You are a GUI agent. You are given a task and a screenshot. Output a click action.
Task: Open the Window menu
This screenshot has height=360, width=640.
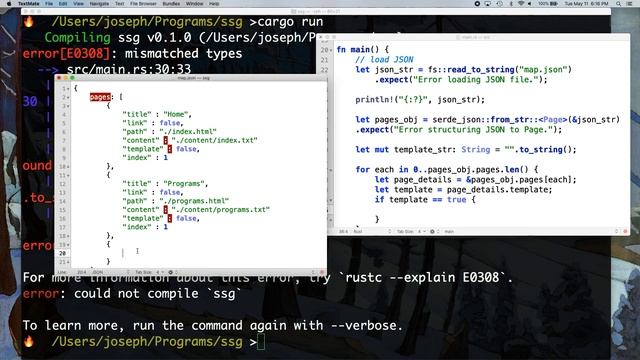coord(194,4)
